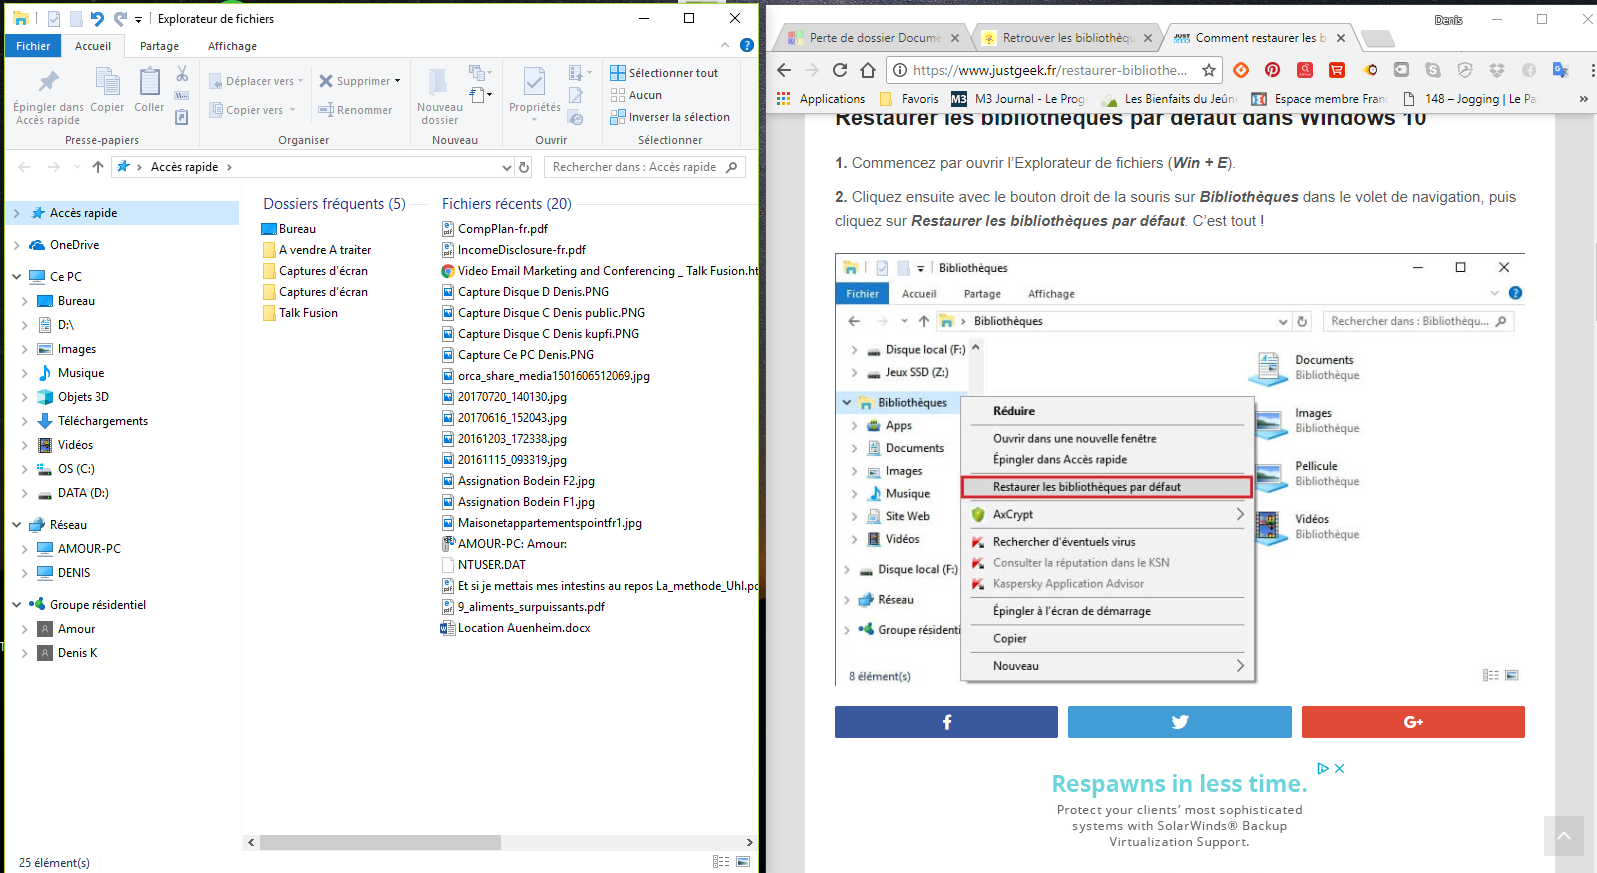The image size is (1597, 873).
Task: Click the Chrome back arrow
Action: (x=784, y=70)
